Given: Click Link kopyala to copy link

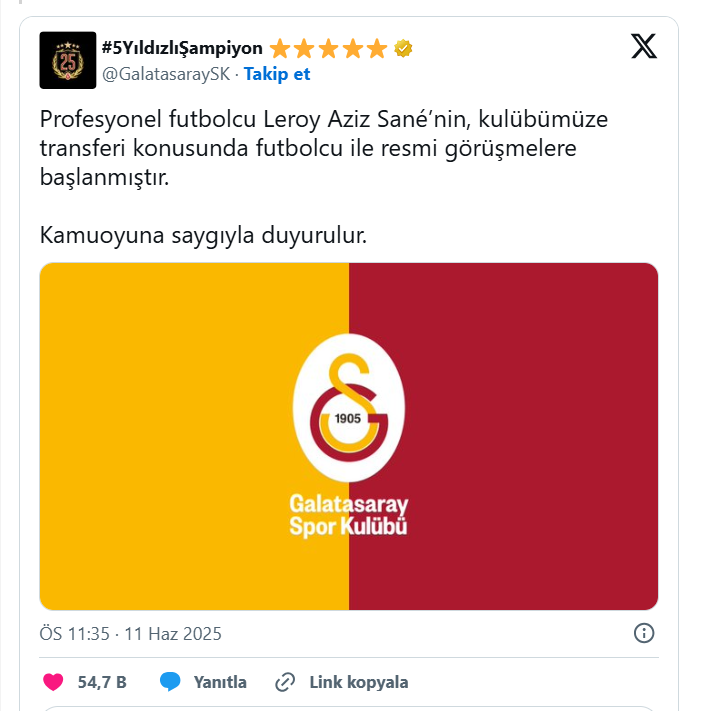Looking at the screenshot, I should pos(359,682).
